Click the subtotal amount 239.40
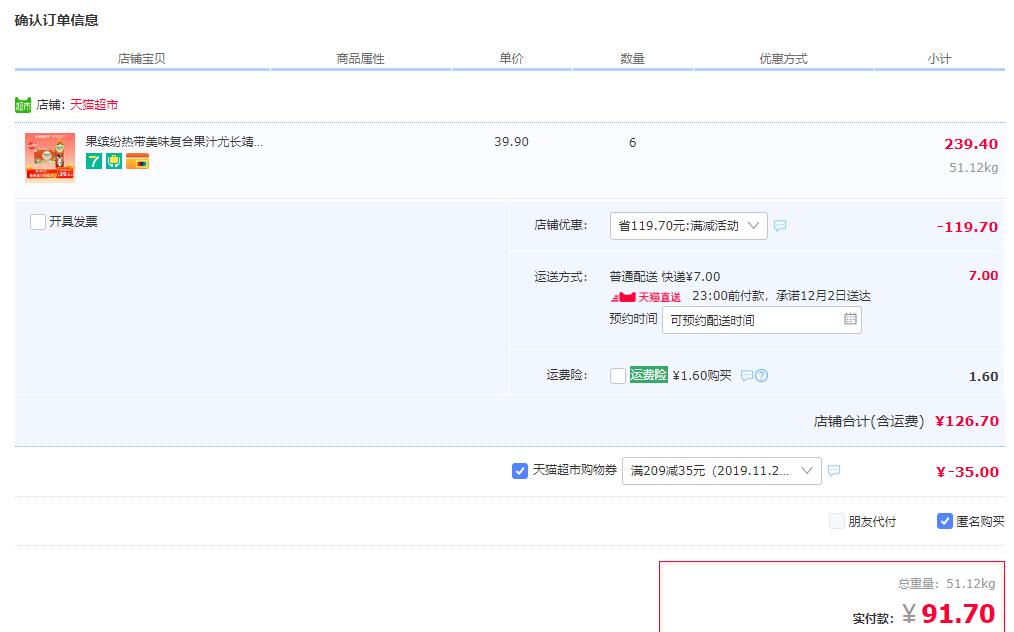This screenshot has height=632, width=1014. click(x=971, y=144)
